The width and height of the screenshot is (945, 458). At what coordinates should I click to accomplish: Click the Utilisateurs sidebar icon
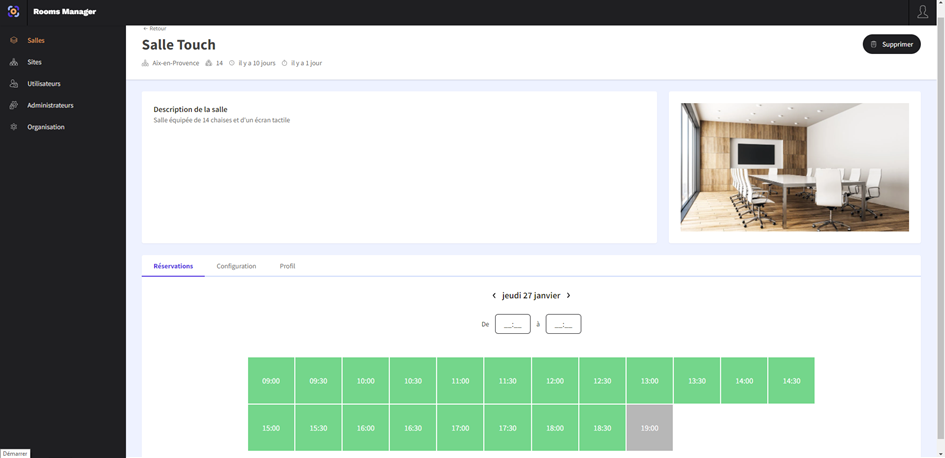click(x=14, y=84)
